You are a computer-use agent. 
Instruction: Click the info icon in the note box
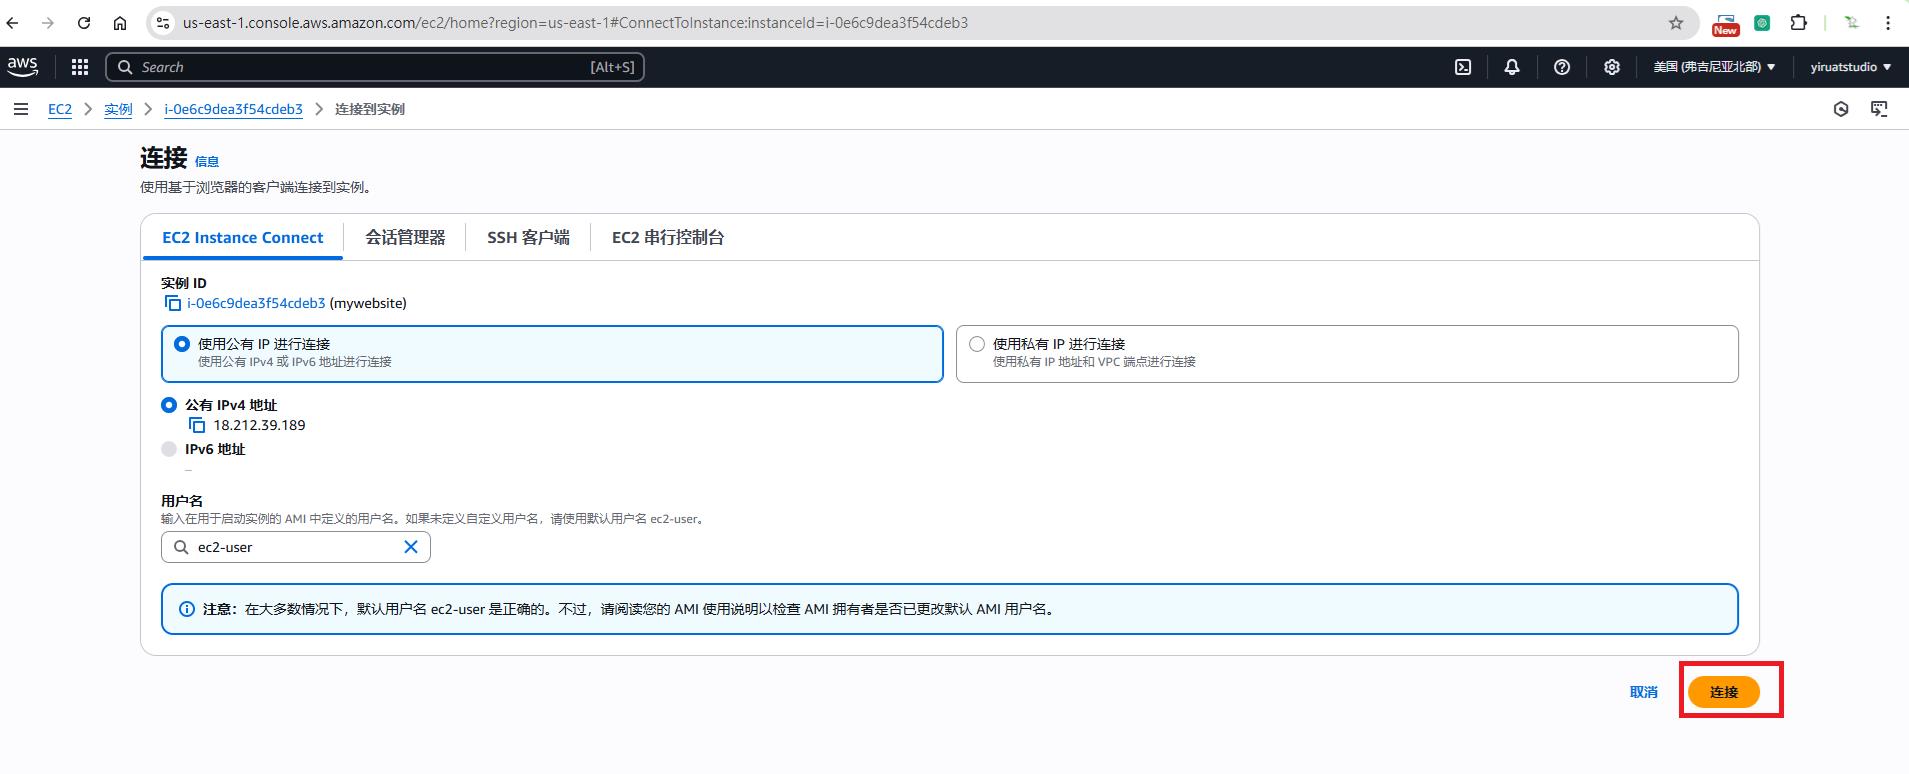186,609
